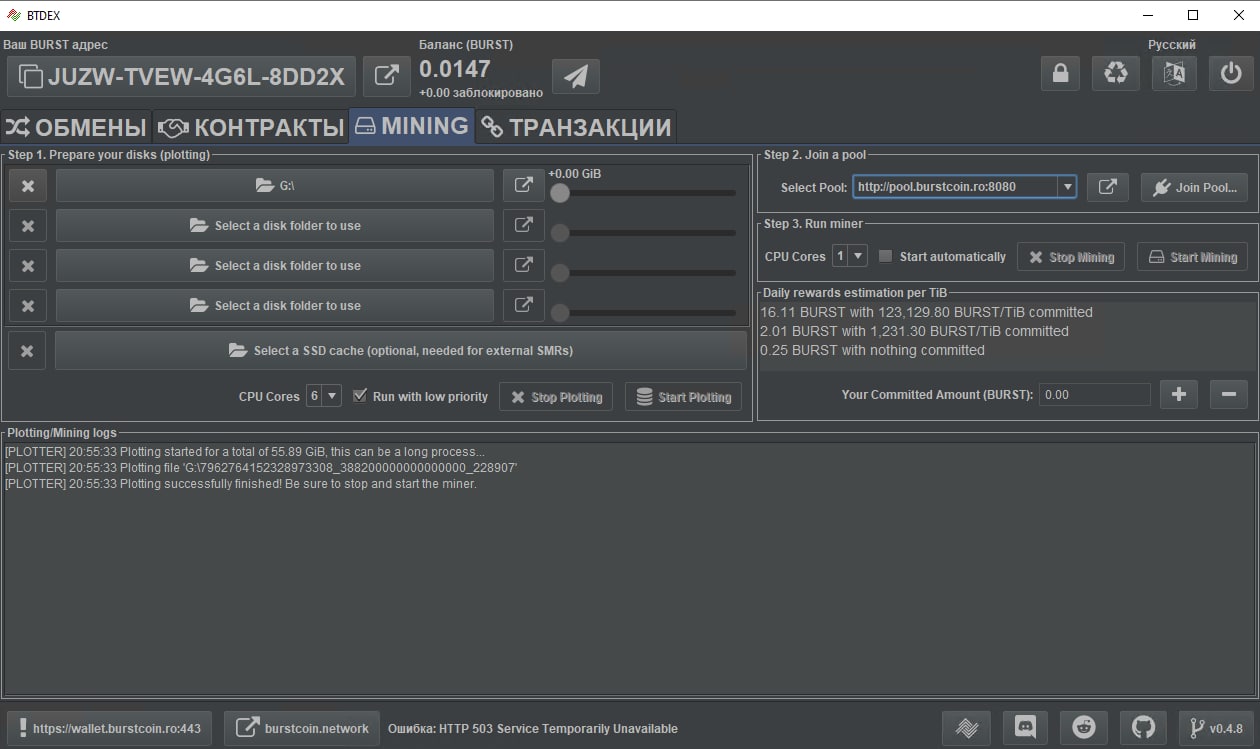The height and width of the screenshot is (749, 1260).
Task: Click the pool URL combo box field
Action: pyautogui.click(x=955, y=187)
